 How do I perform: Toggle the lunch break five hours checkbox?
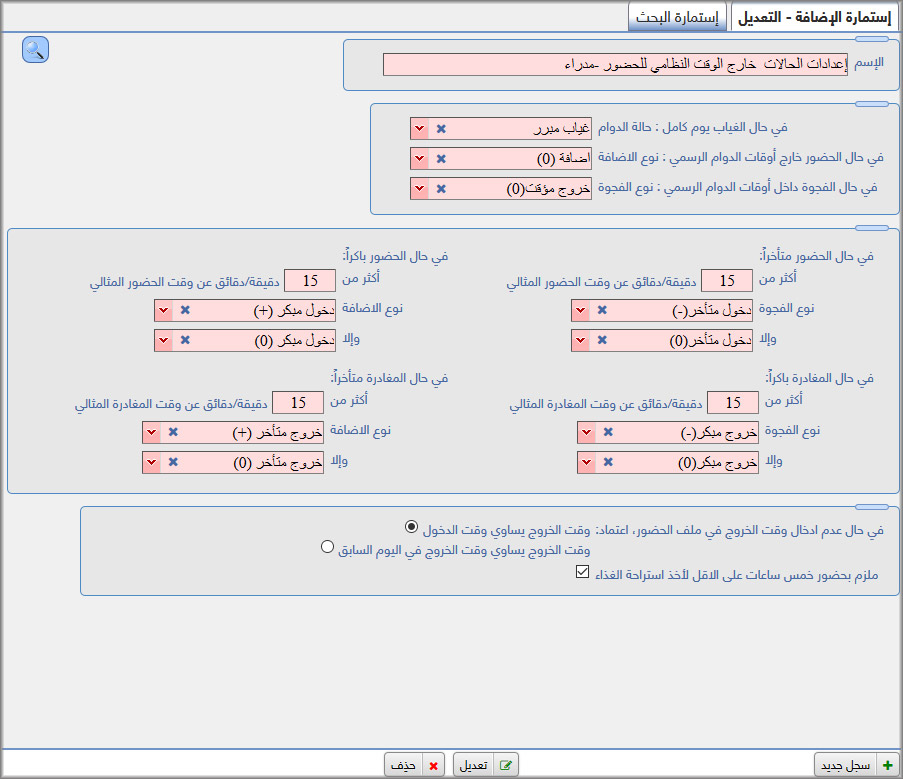583,573
